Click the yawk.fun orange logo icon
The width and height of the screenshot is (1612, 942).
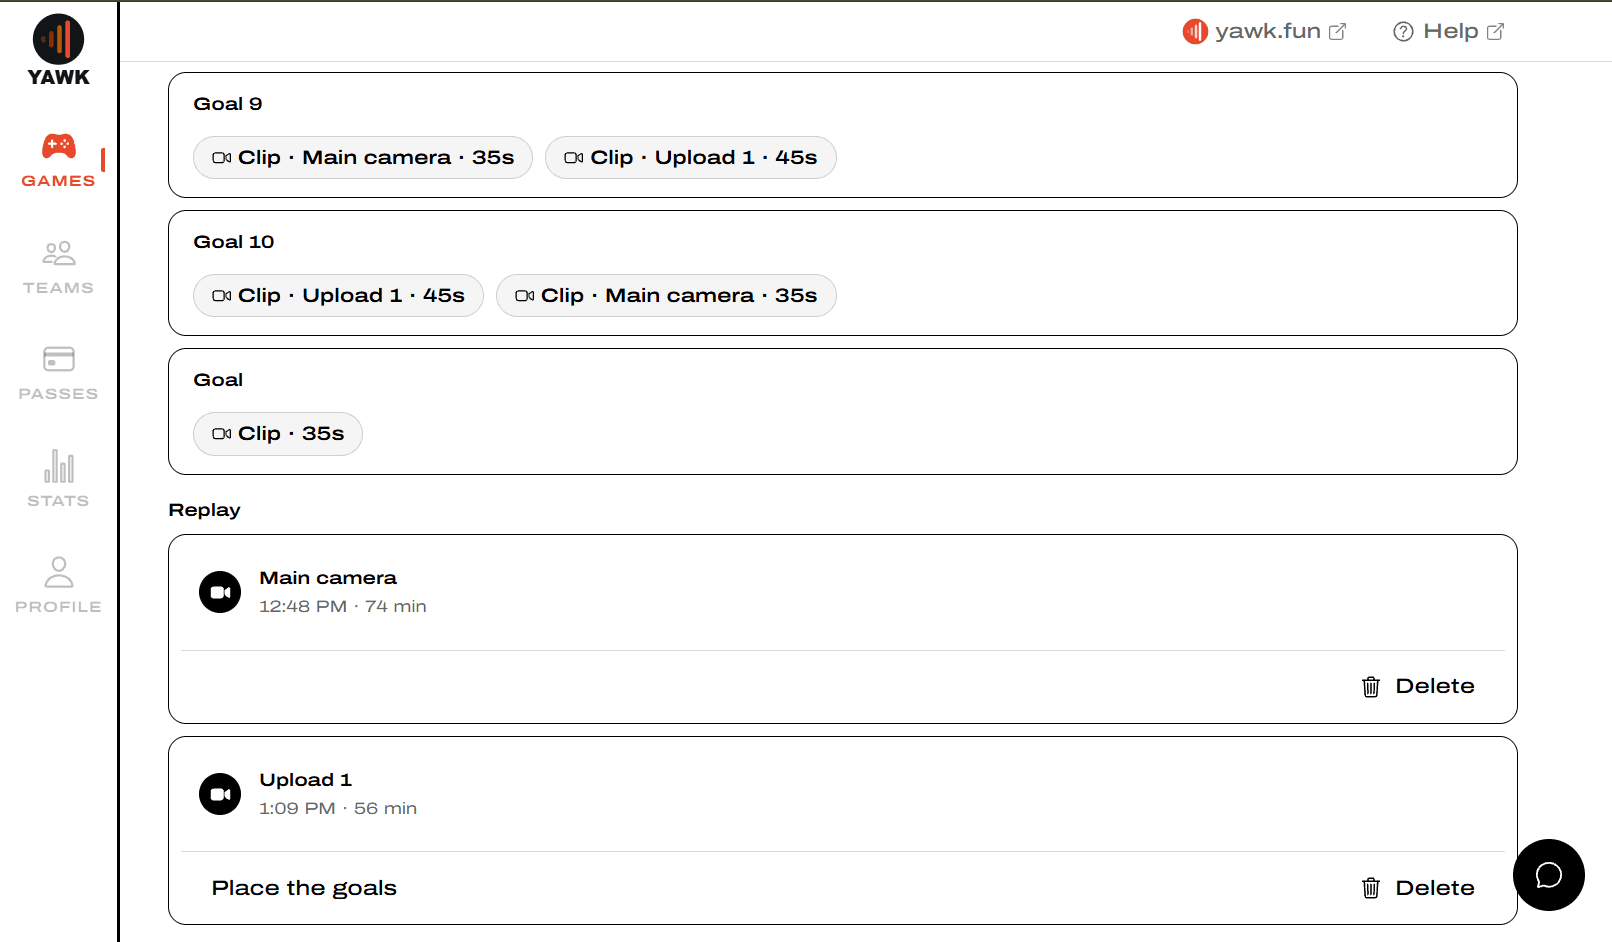pyautogui.click(x=1195, y=32)
